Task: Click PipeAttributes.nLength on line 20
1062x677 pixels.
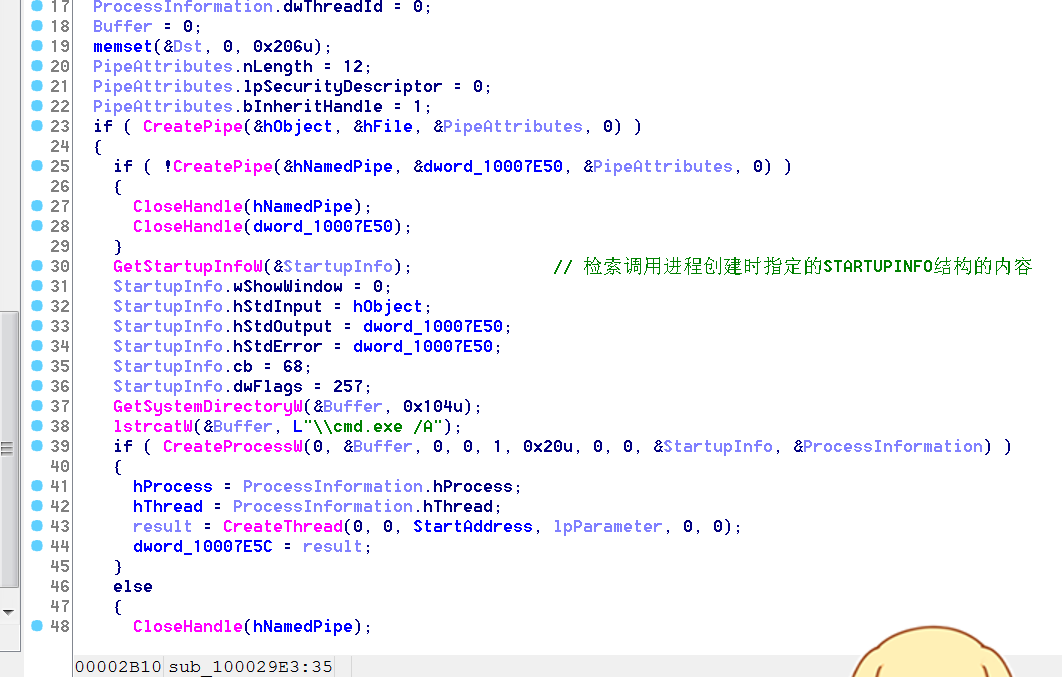Action: [203, 67]
